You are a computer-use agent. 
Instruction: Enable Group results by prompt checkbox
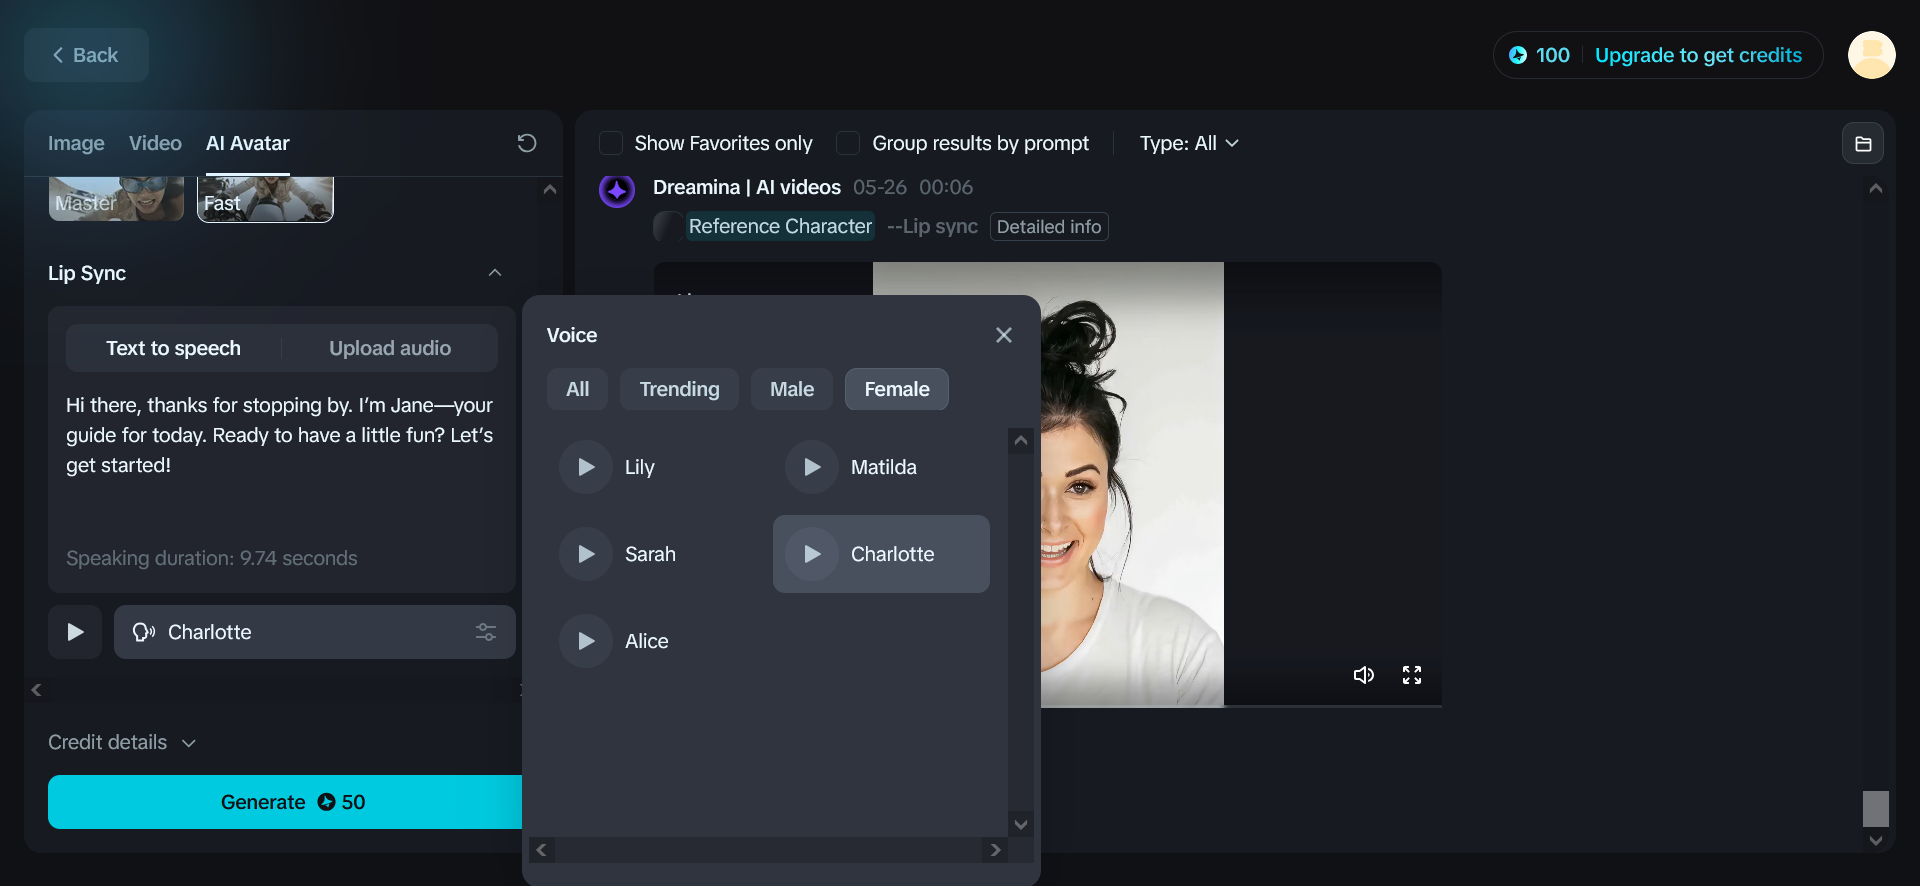pyautogui.click(x=848, y=143)
